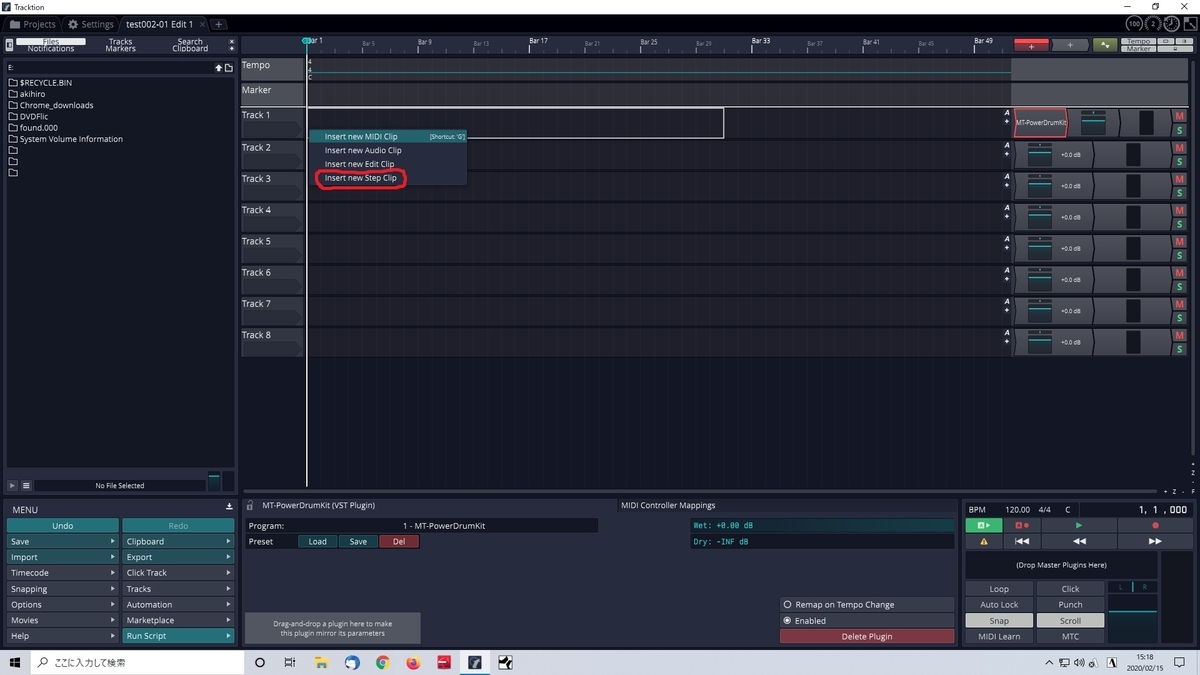Click the Delete Plugin button

(867, 636)
